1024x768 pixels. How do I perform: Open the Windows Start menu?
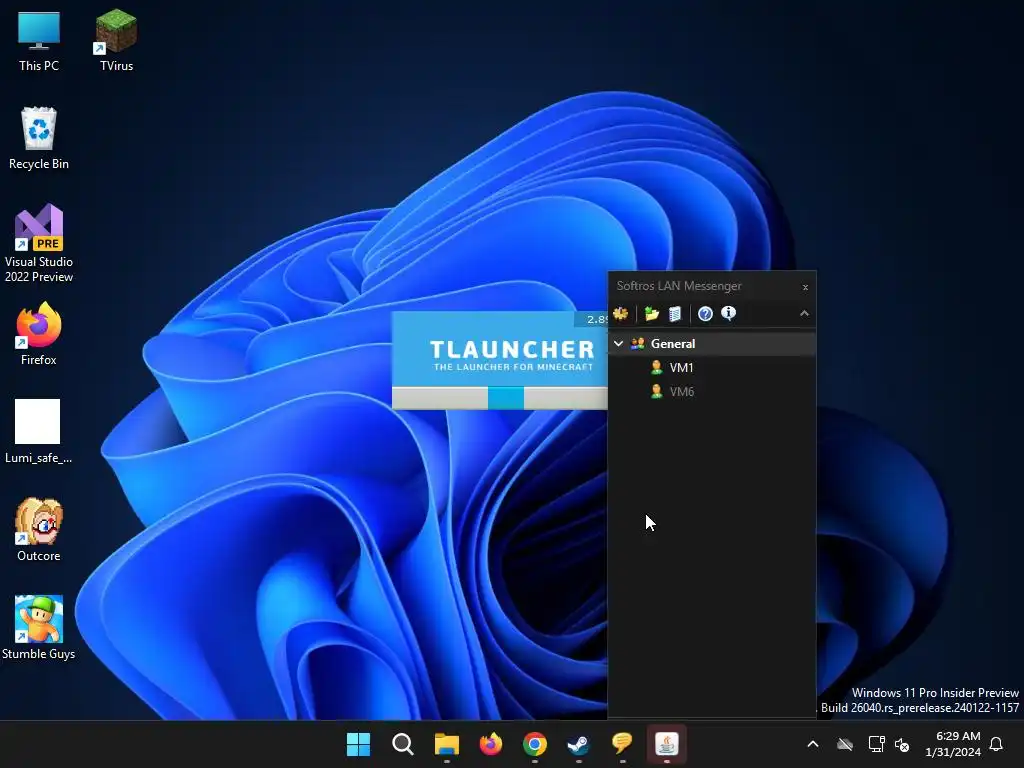(x=359, y=744)
